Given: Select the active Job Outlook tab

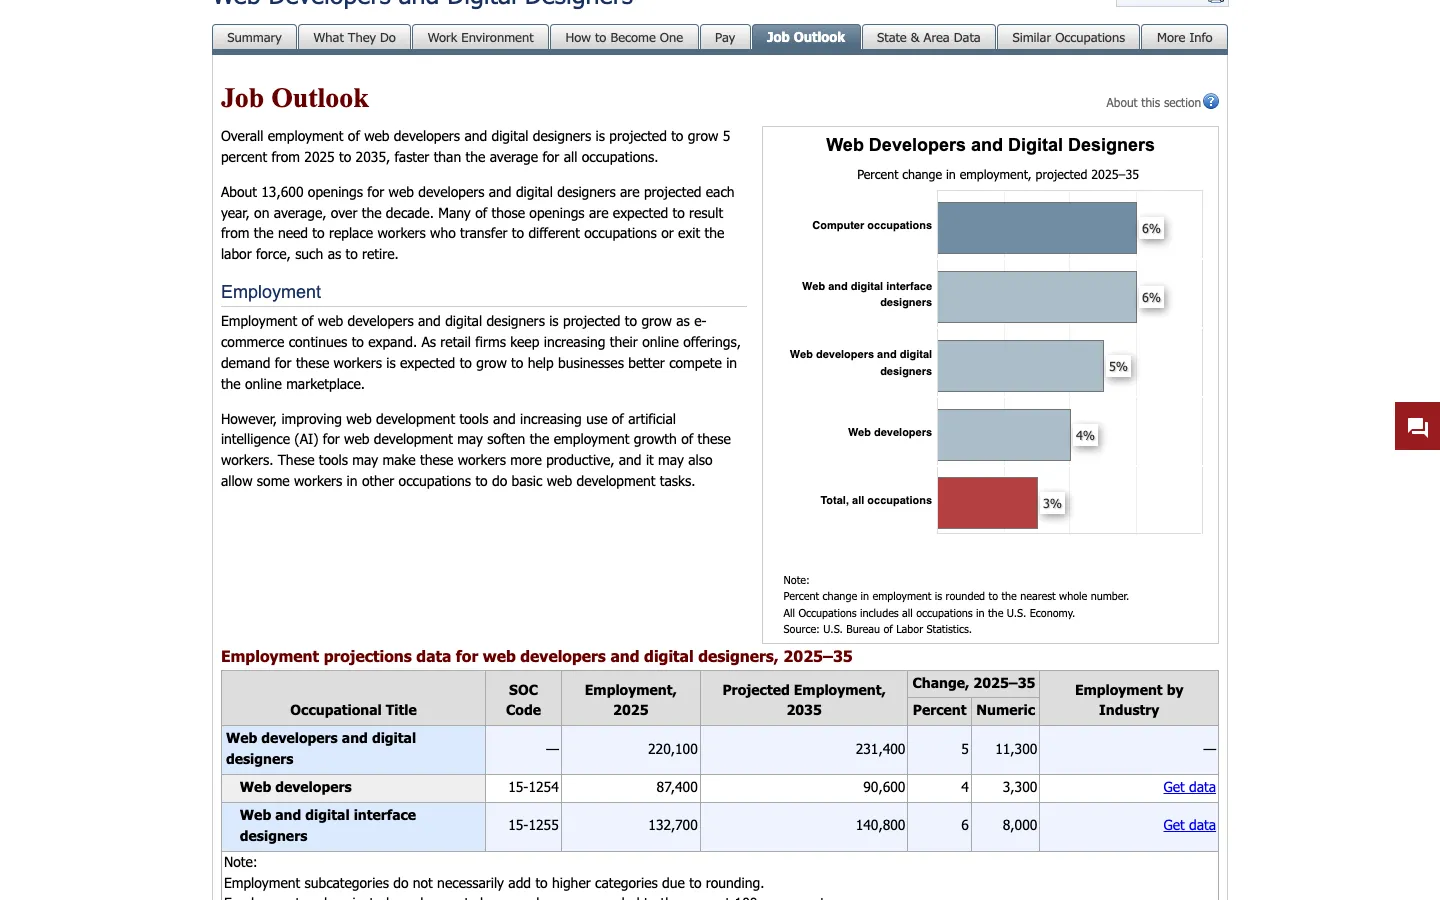Looking at the screenshot, I should coord(806,38).
